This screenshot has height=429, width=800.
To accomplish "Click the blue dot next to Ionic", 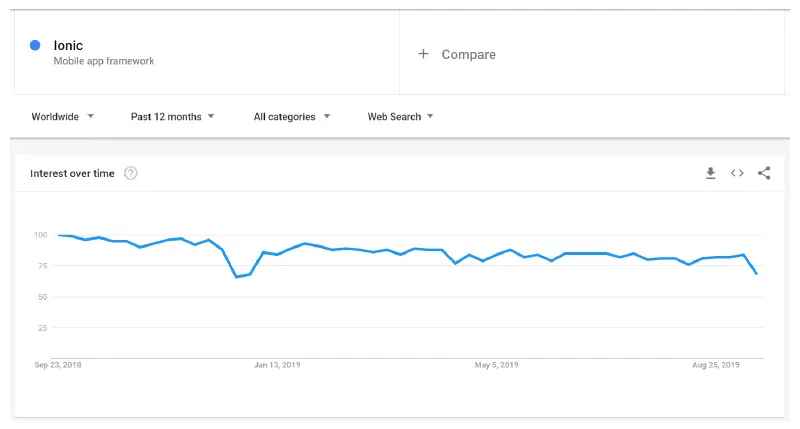I will [x=35, y=45].
